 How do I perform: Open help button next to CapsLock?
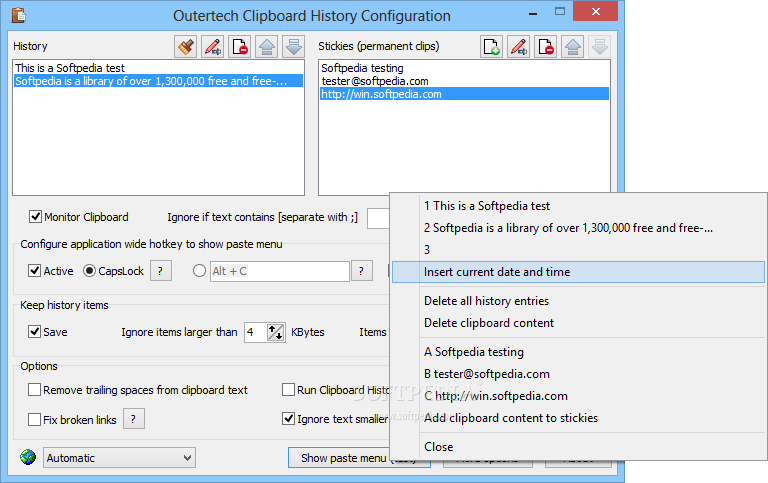pyautogui.click(x=161, y=270)
